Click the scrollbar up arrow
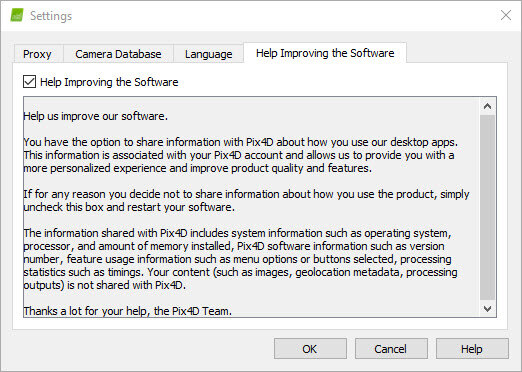Image resolution: width=522 pixels, height=372 pixels. [x=487, y=106]
